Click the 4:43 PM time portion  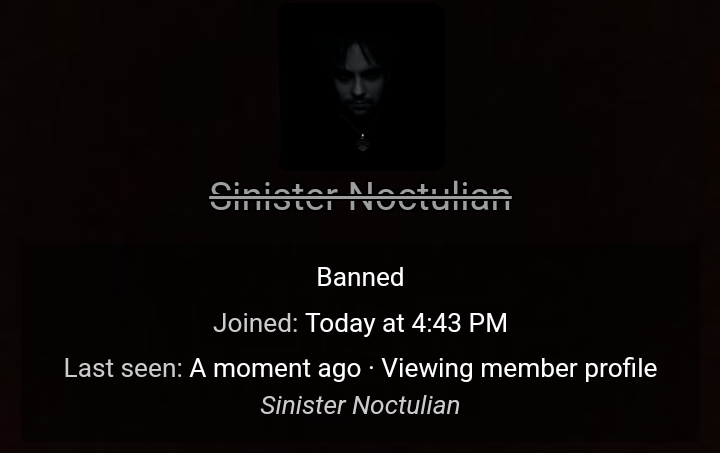point(459,323)
